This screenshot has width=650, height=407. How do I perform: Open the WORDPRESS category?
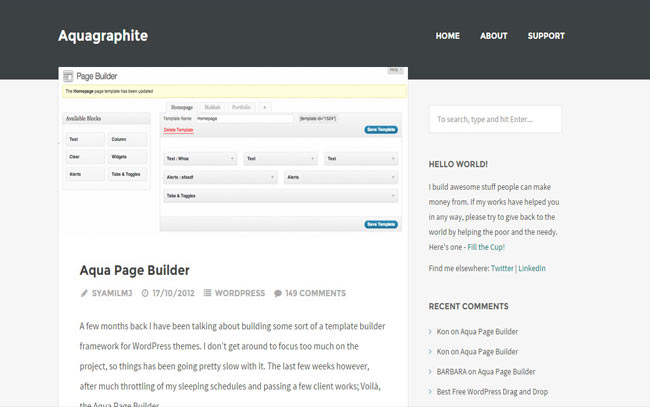[240, 293]
